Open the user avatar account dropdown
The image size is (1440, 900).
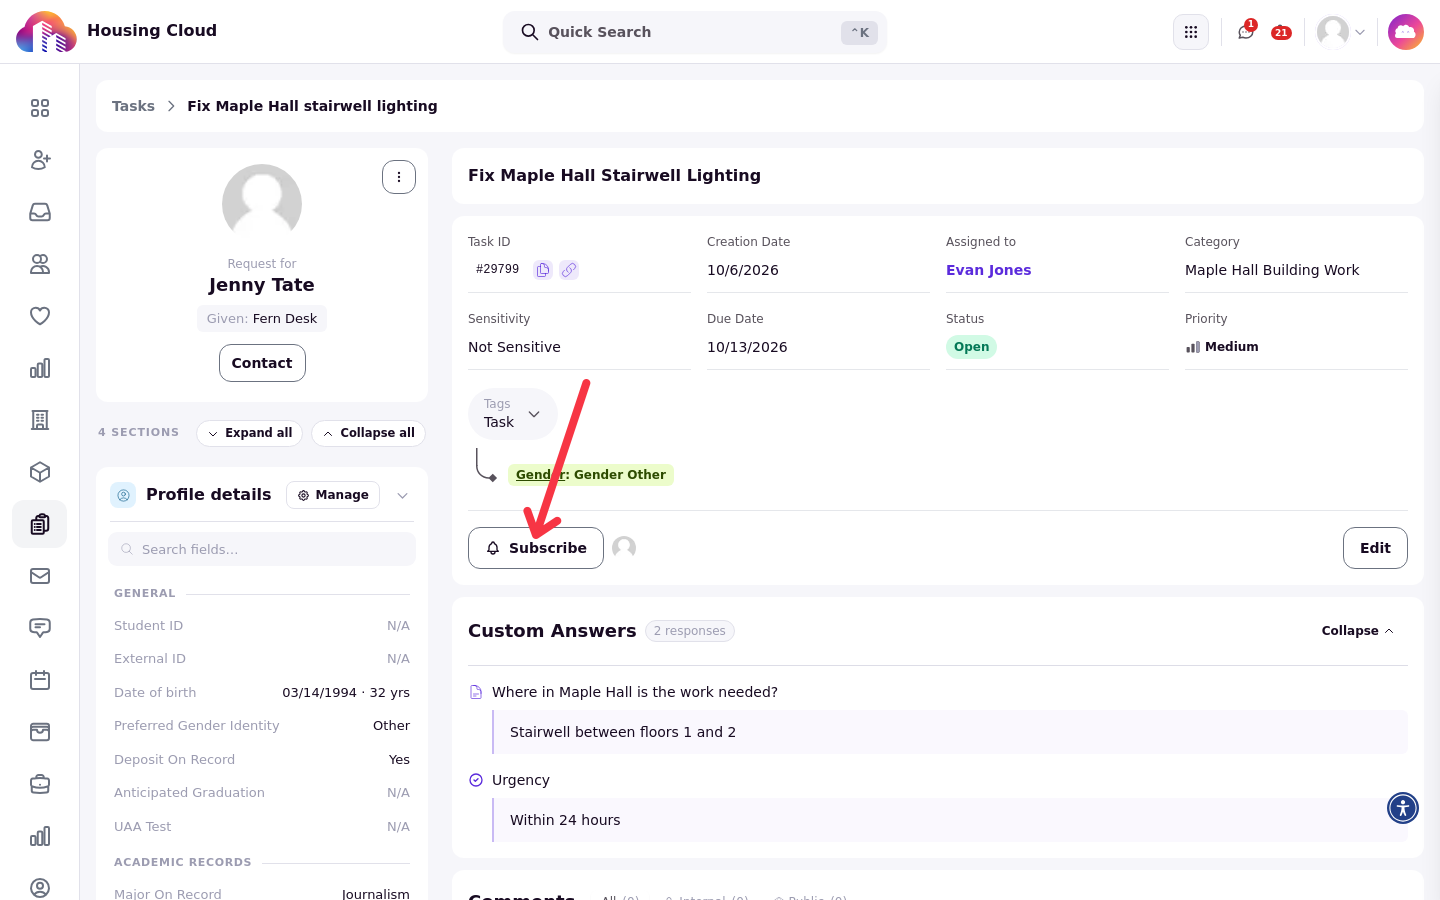point(1341,32)
